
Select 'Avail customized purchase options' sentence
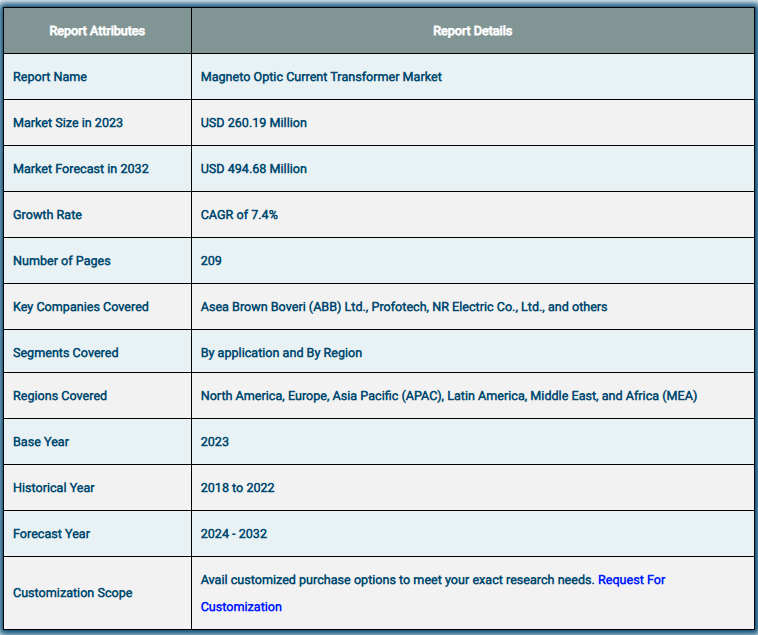point(397,580)
